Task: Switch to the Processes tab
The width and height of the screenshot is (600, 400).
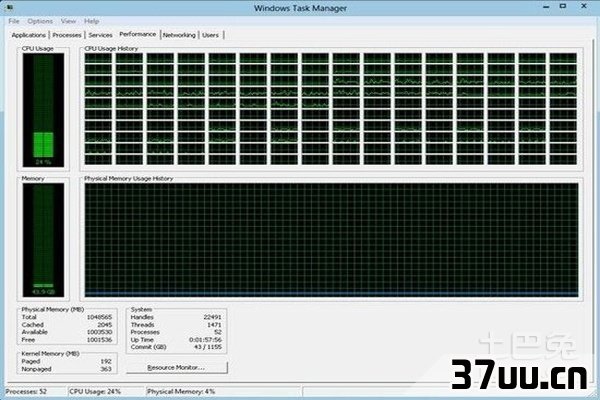Action: [67, 35]
